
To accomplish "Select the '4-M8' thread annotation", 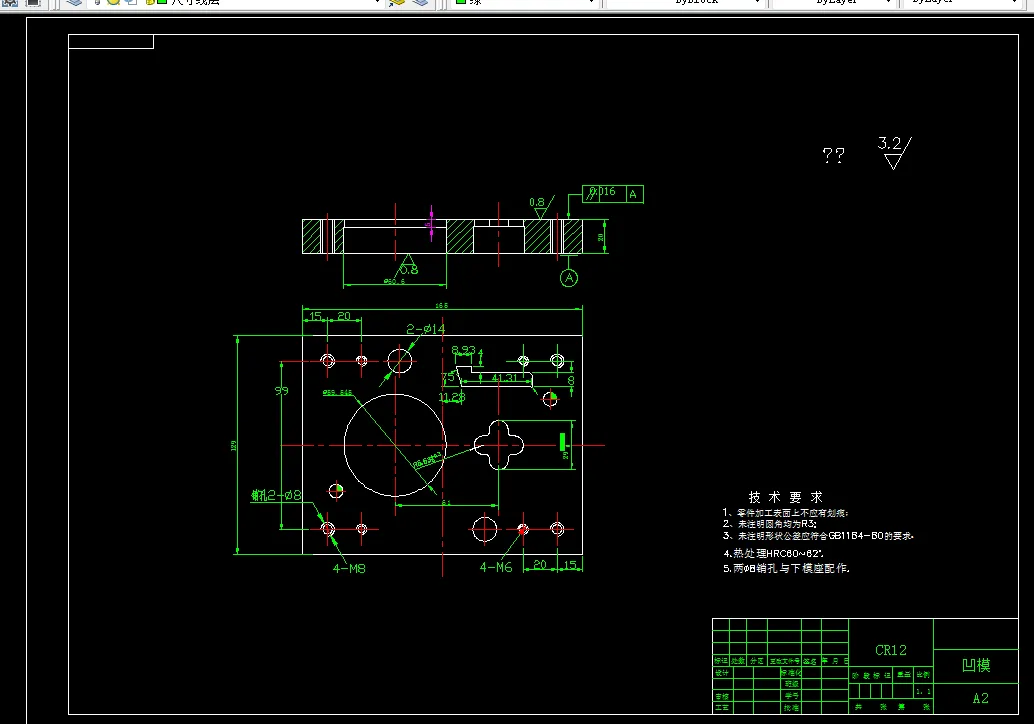I will 349,568.
